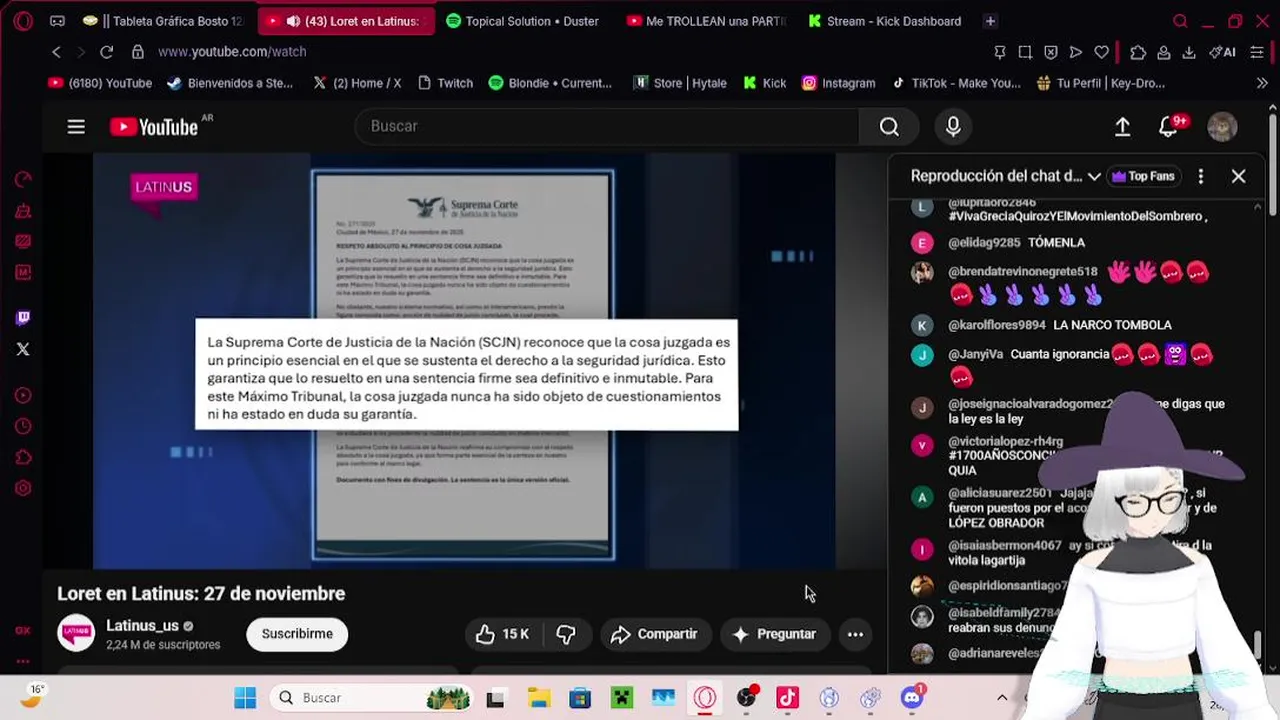Image resolution: width=1280 pixels, height=720 pixels.
Task: Add page to favorites with heart icon
Action: (x=1101, y=52)
